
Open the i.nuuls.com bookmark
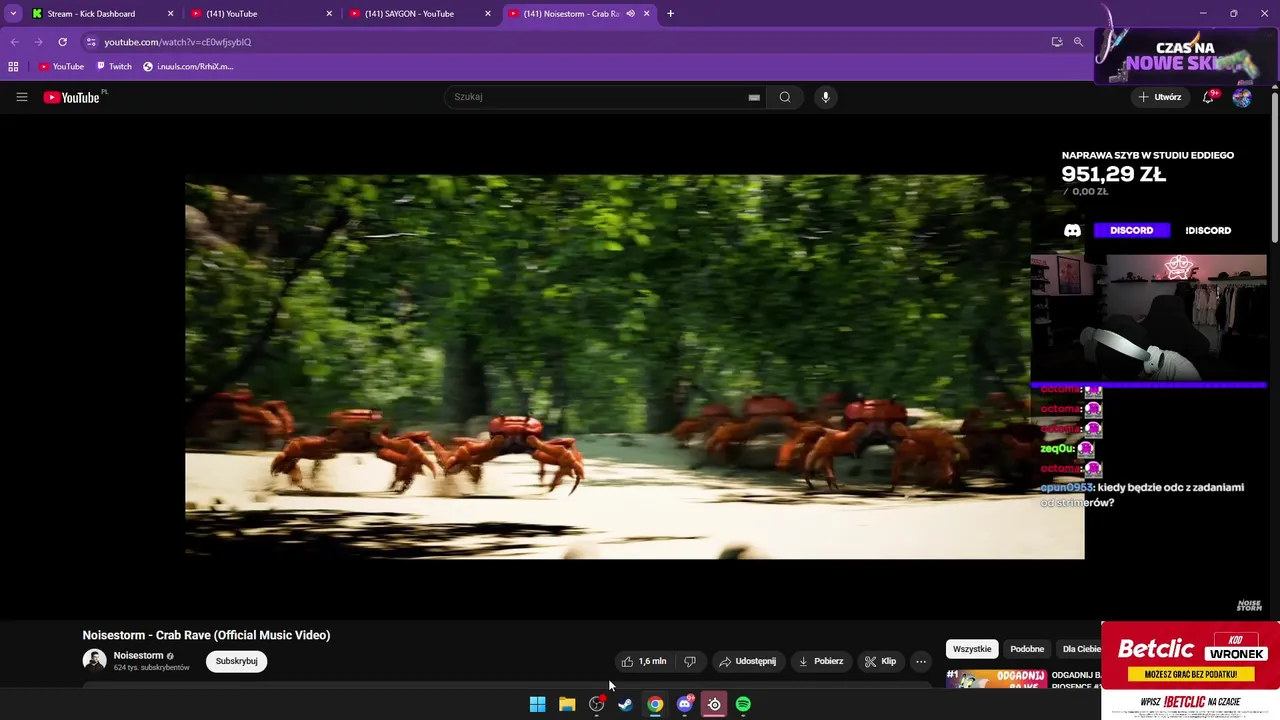[x=188, y=66]
